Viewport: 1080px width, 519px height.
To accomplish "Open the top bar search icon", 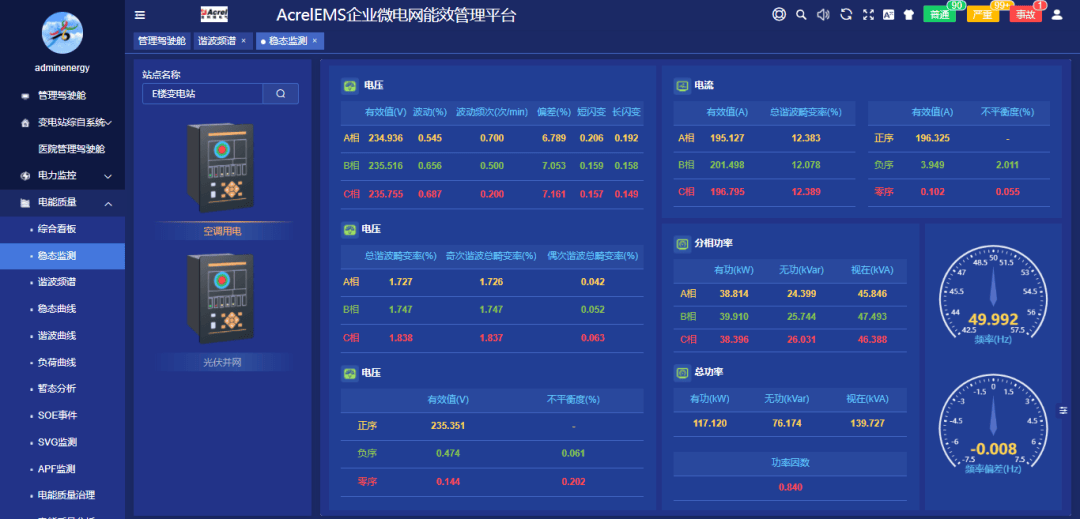I will coord(800,14).
